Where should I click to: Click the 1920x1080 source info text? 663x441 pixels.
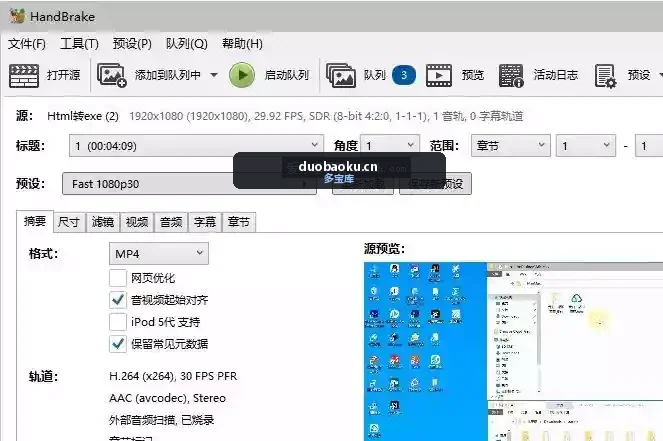pos(326,116)
